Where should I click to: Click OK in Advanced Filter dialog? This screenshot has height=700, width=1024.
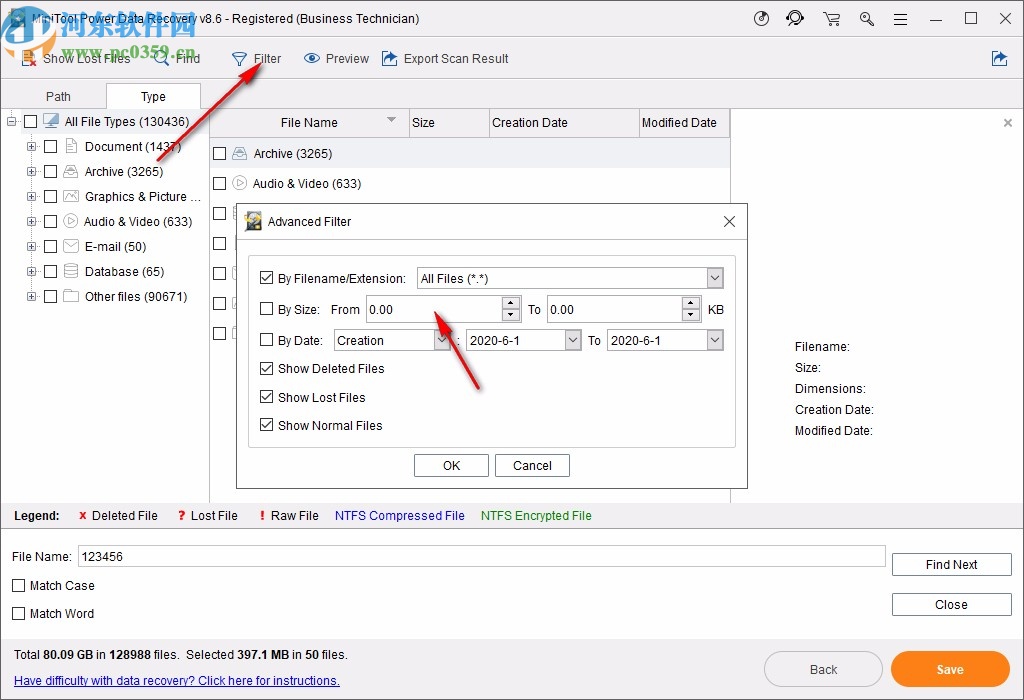451,465
